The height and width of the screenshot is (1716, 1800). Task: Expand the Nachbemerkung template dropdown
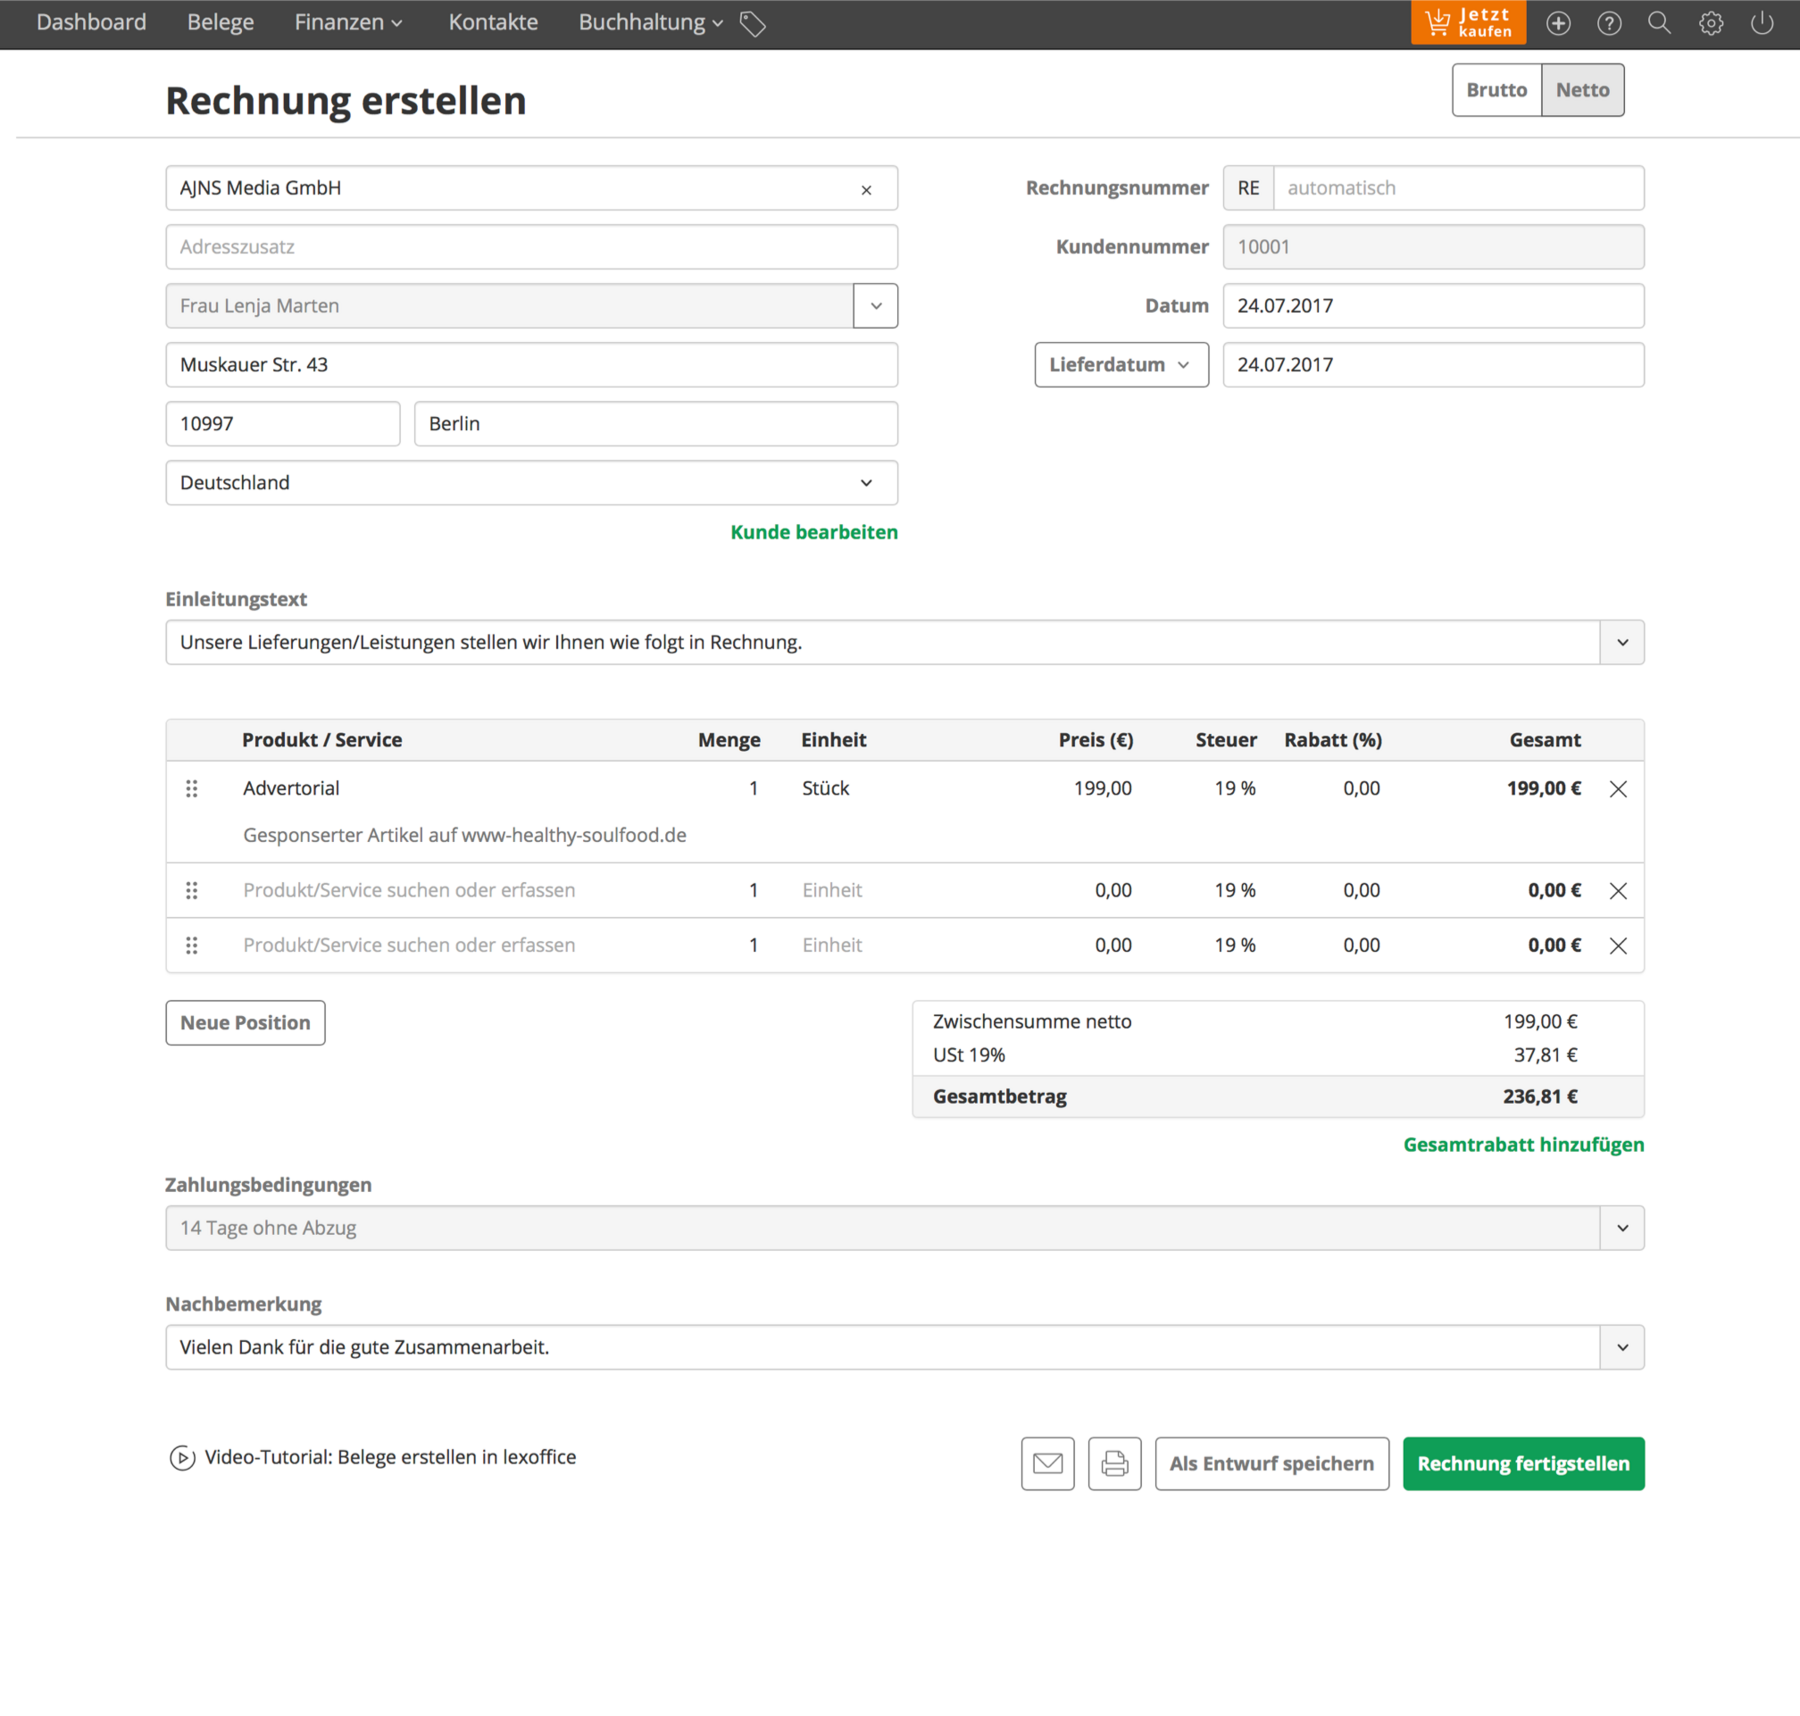(1622, 1347)
